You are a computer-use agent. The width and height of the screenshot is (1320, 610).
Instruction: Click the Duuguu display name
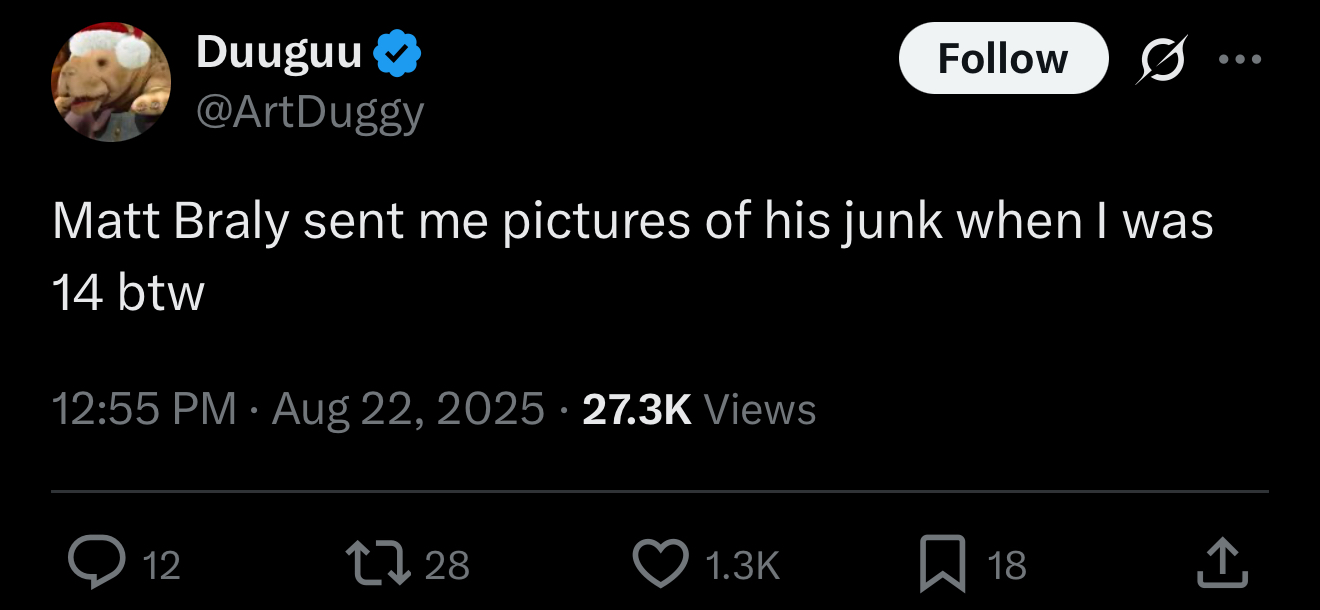click(279, 52)
